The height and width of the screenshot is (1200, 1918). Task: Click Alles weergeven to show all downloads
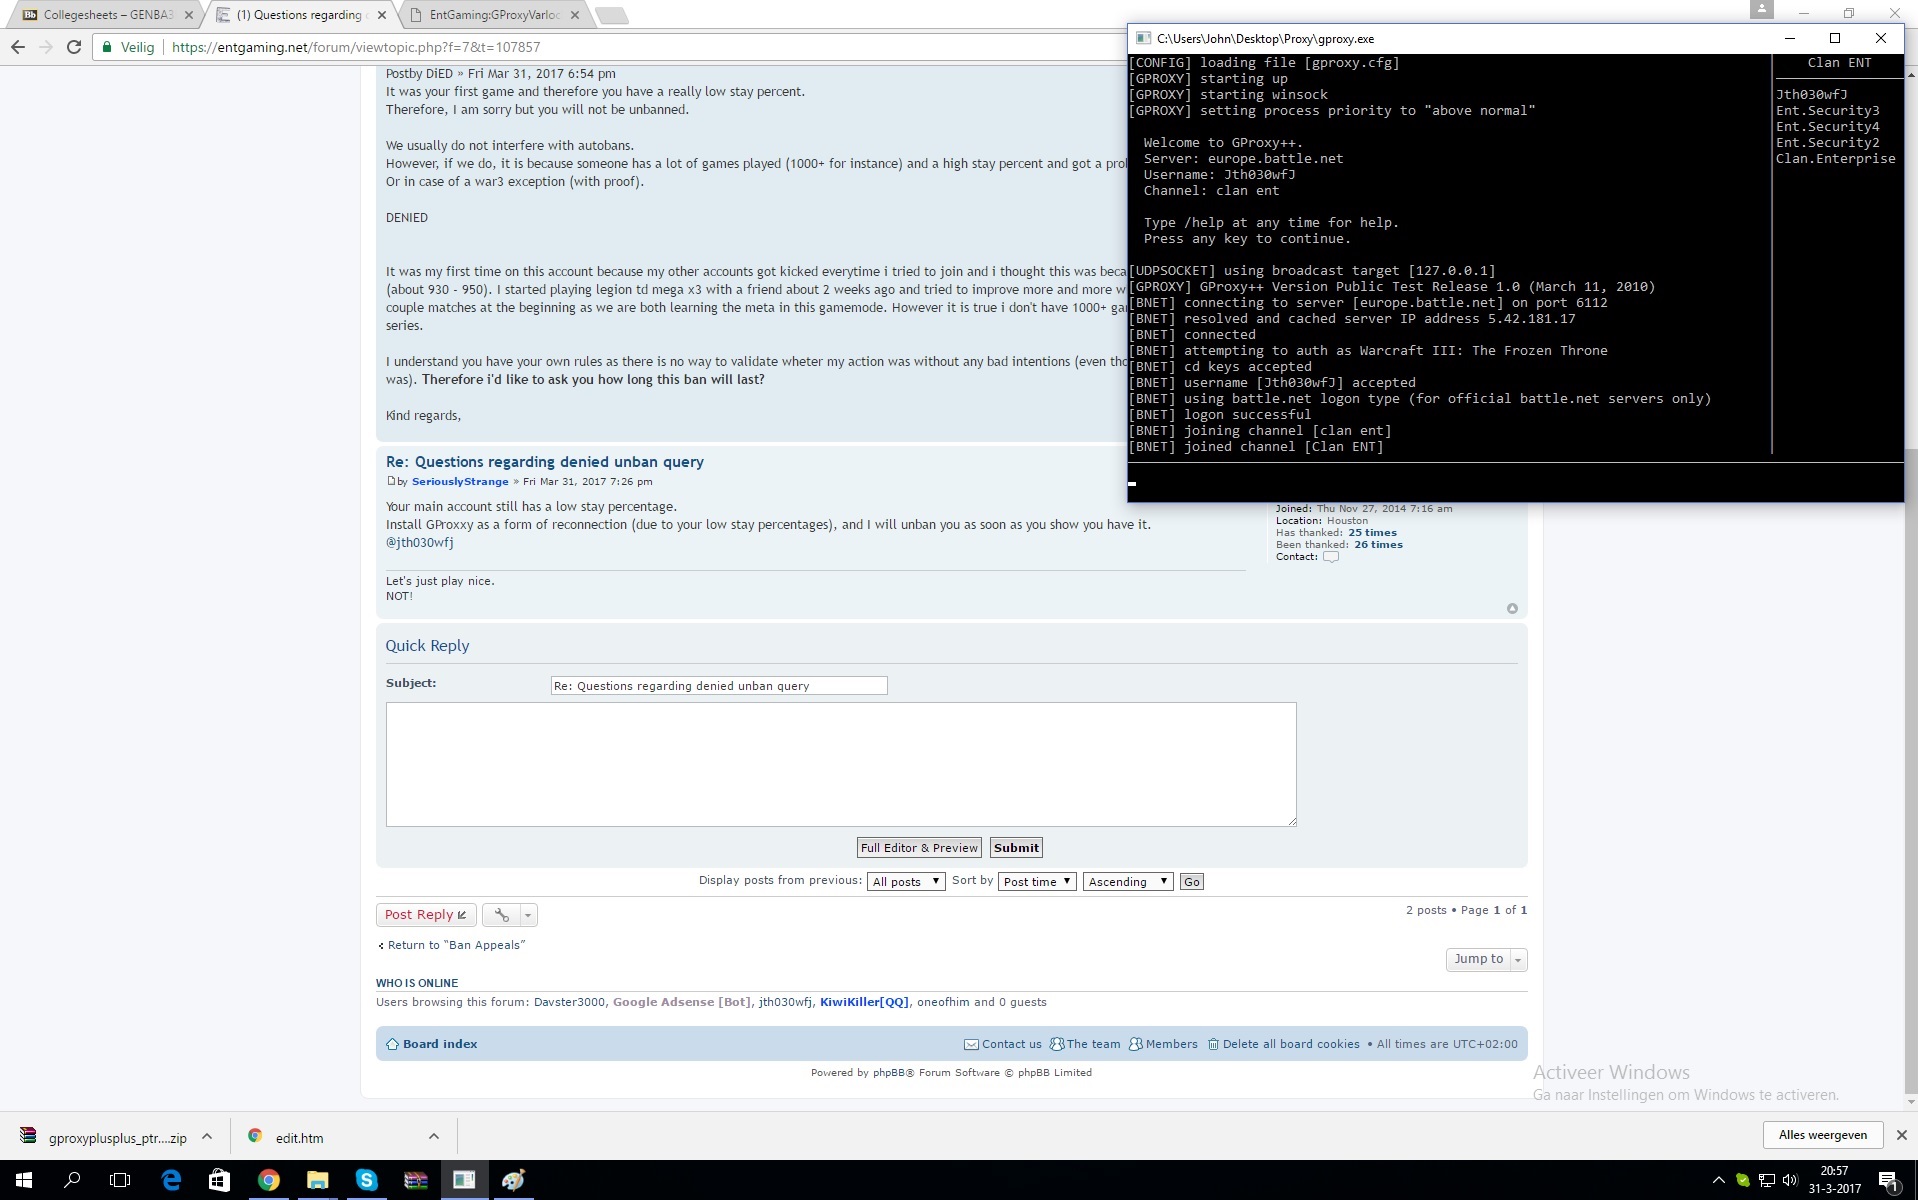[1822, 1135]
